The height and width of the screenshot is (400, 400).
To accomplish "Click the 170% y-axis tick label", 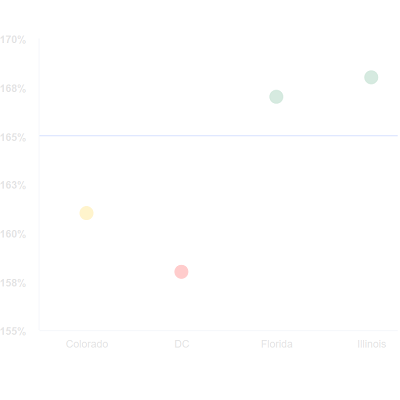I will (13, 40).
